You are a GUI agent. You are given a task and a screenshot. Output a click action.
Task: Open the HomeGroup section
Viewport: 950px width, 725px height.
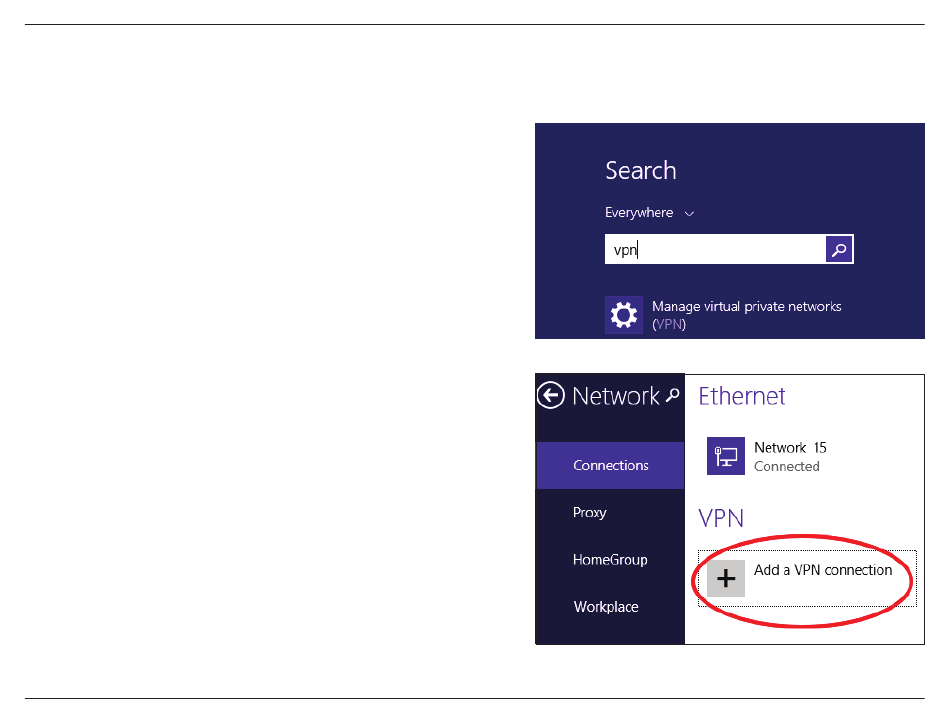(610, 560)
